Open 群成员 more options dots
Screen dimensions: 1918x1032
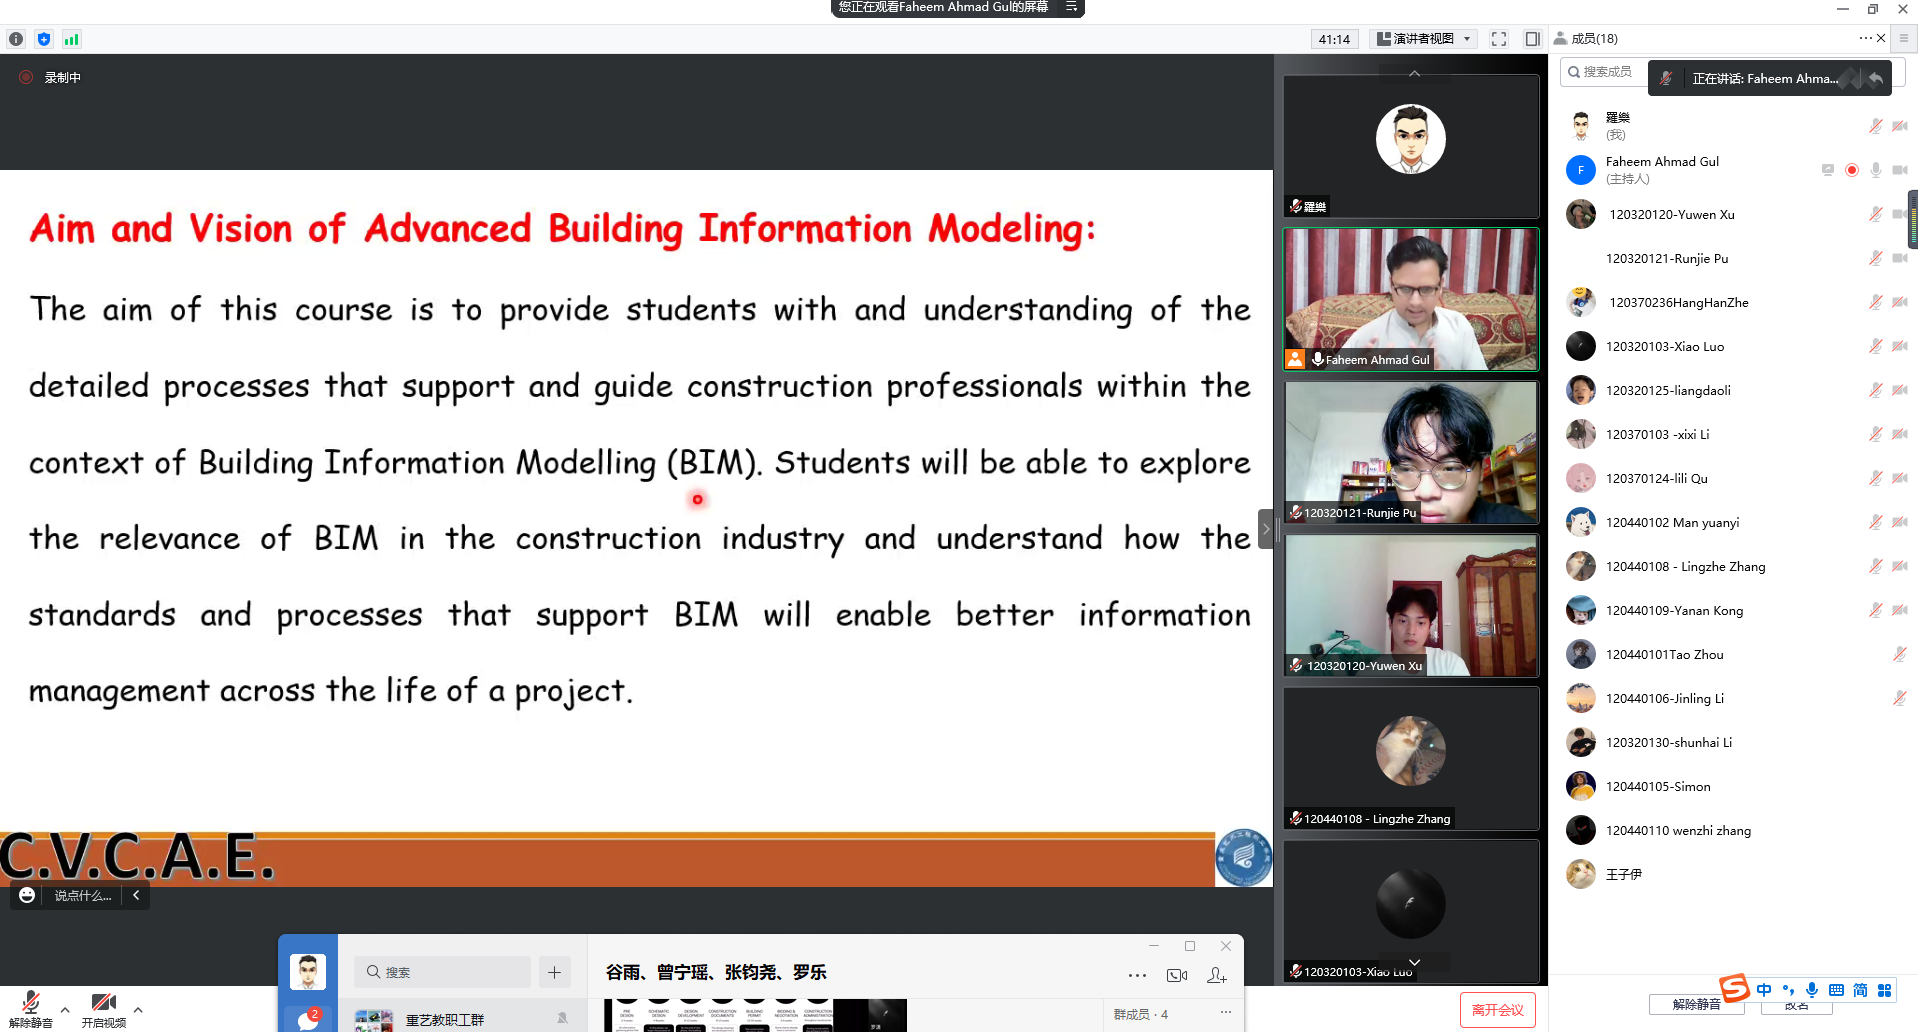[1225, 1012]
